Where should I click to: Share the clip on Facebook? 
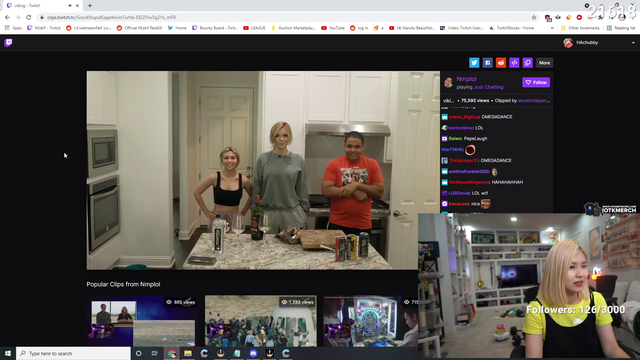coord(487,63)
